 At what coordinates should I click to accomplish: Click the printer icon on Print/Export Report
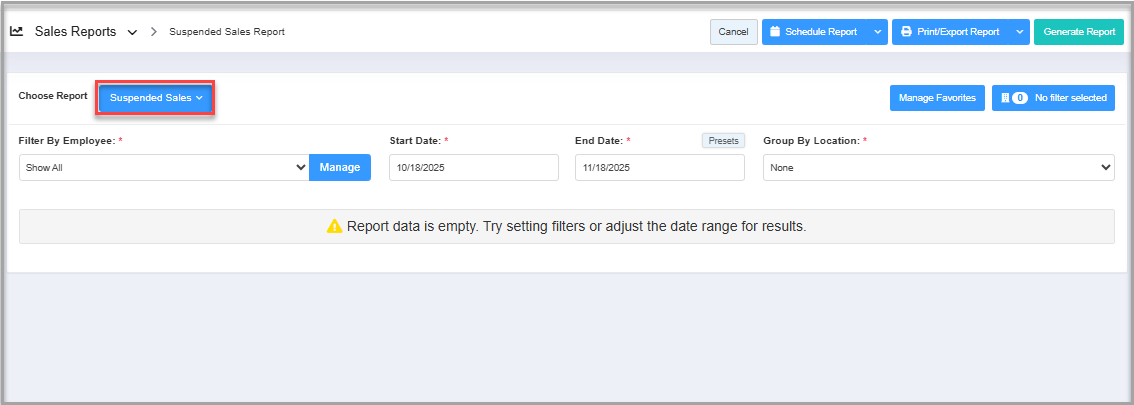(x=906, y=32)
